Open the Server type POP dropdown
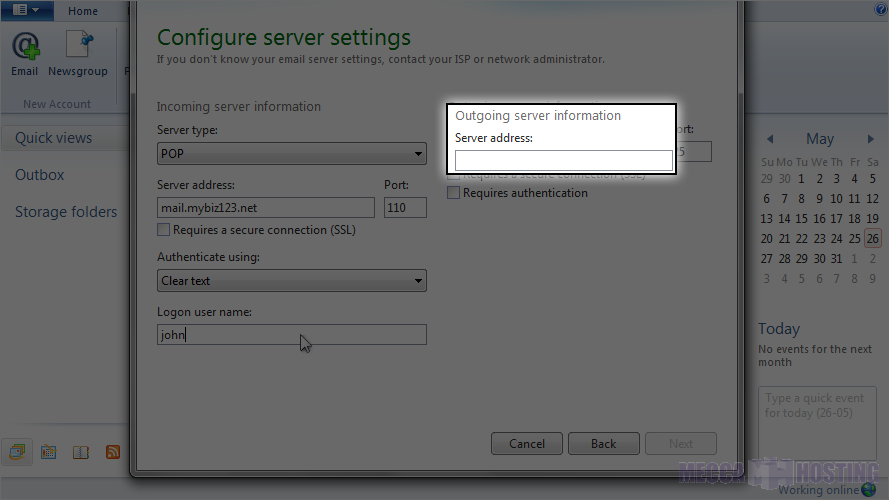 (292, 154)
